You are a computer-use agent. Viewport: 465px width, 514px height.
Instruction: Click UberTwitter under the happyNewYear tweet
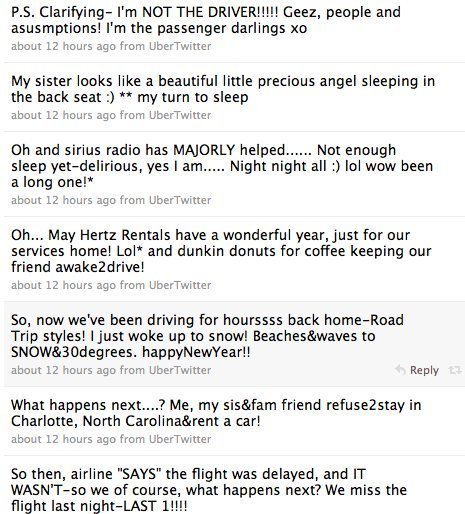(x=180, y=370)
